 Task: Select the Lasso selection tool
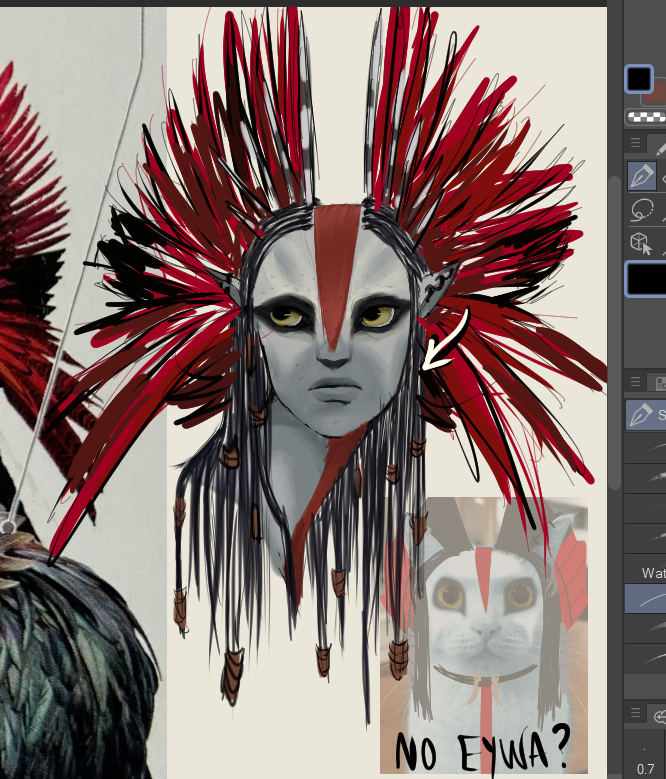pyautogui.click(x=642, y=210)
